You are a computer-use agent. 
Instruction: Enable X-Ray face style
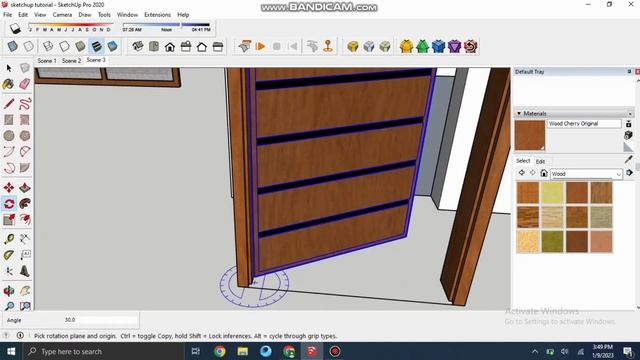[13, 47]
